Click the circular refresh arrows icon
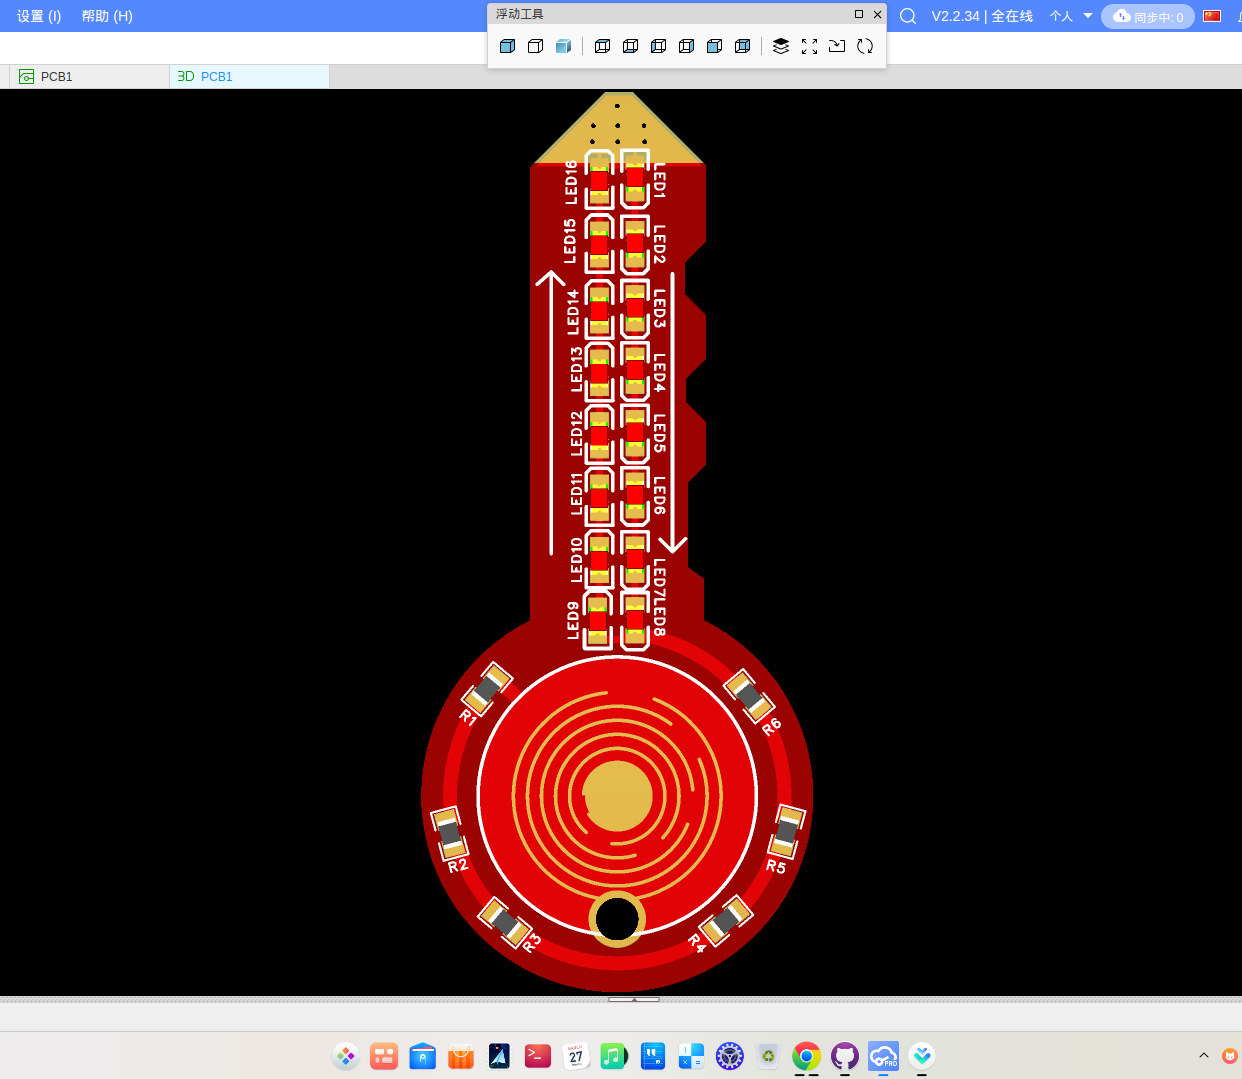Screen dimensions: 1242x1079 pyautogui.click(x=865, y=46)
